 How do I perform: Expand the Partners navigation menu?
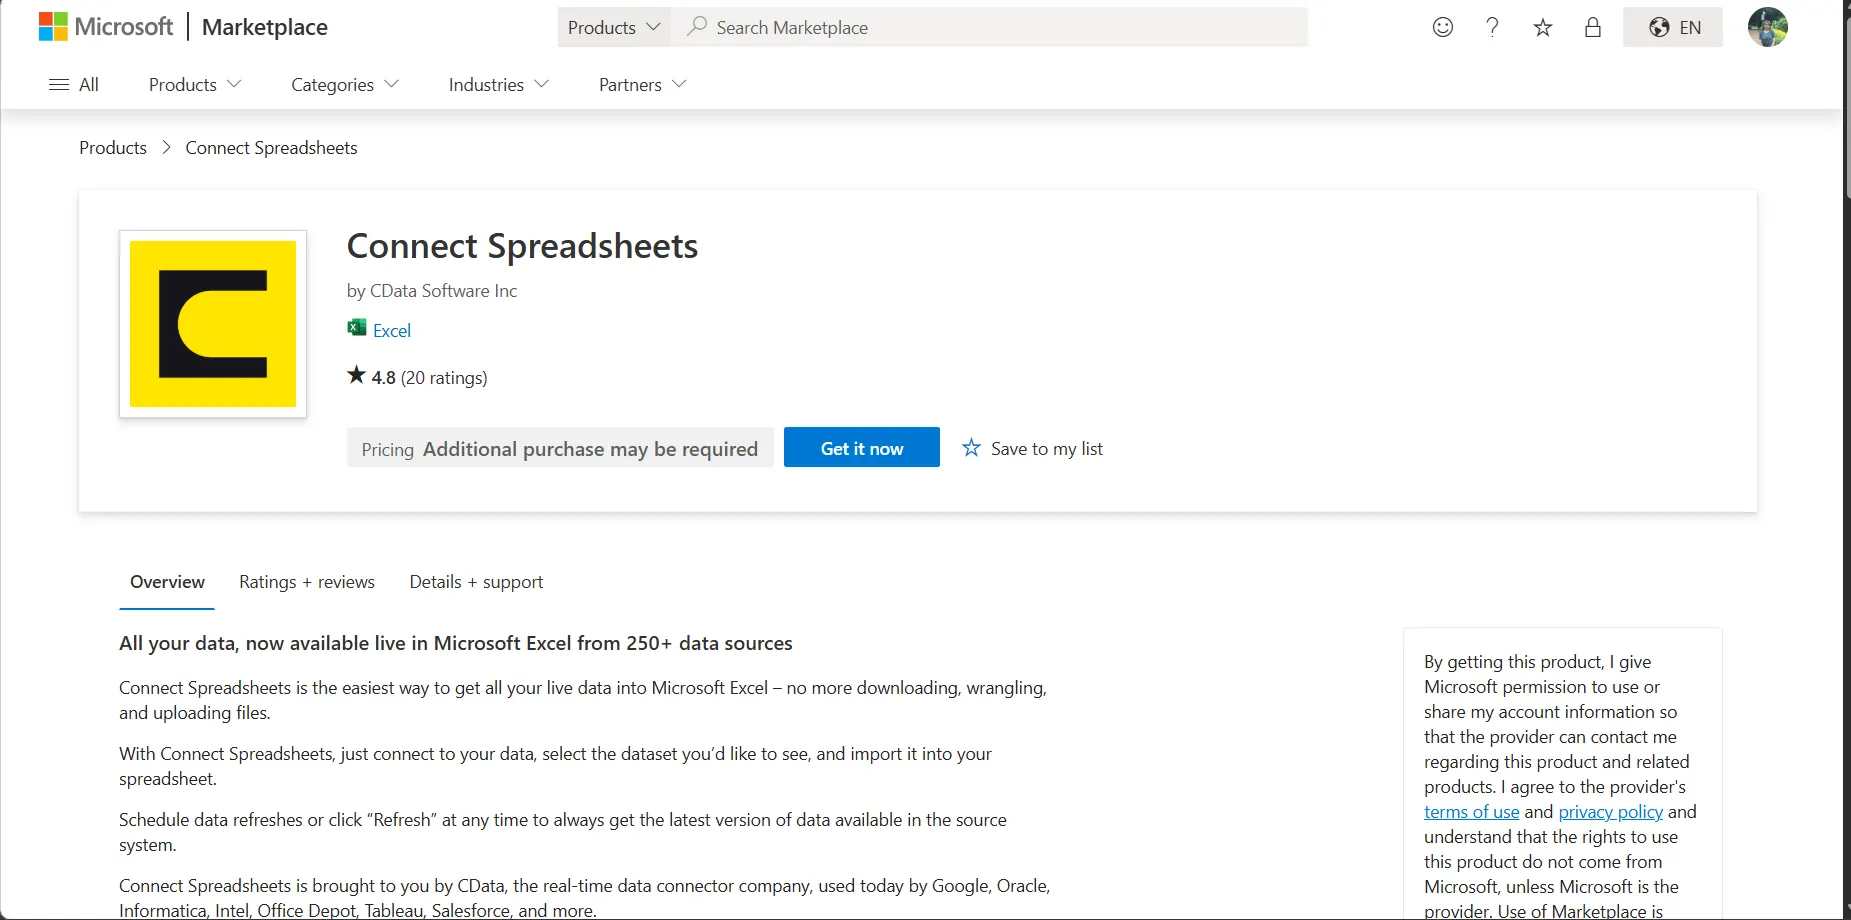click(x=642, y=85)
